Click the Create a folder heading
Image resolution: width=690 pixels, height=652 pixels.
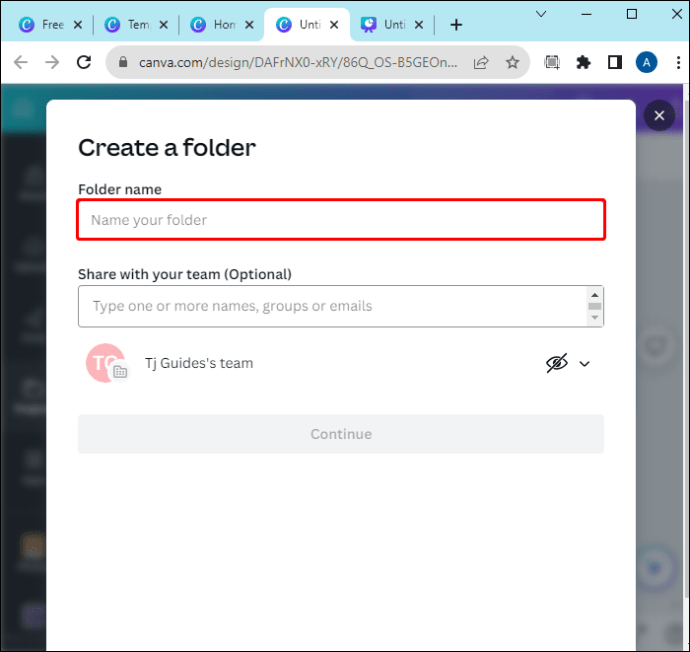(167, 147)
